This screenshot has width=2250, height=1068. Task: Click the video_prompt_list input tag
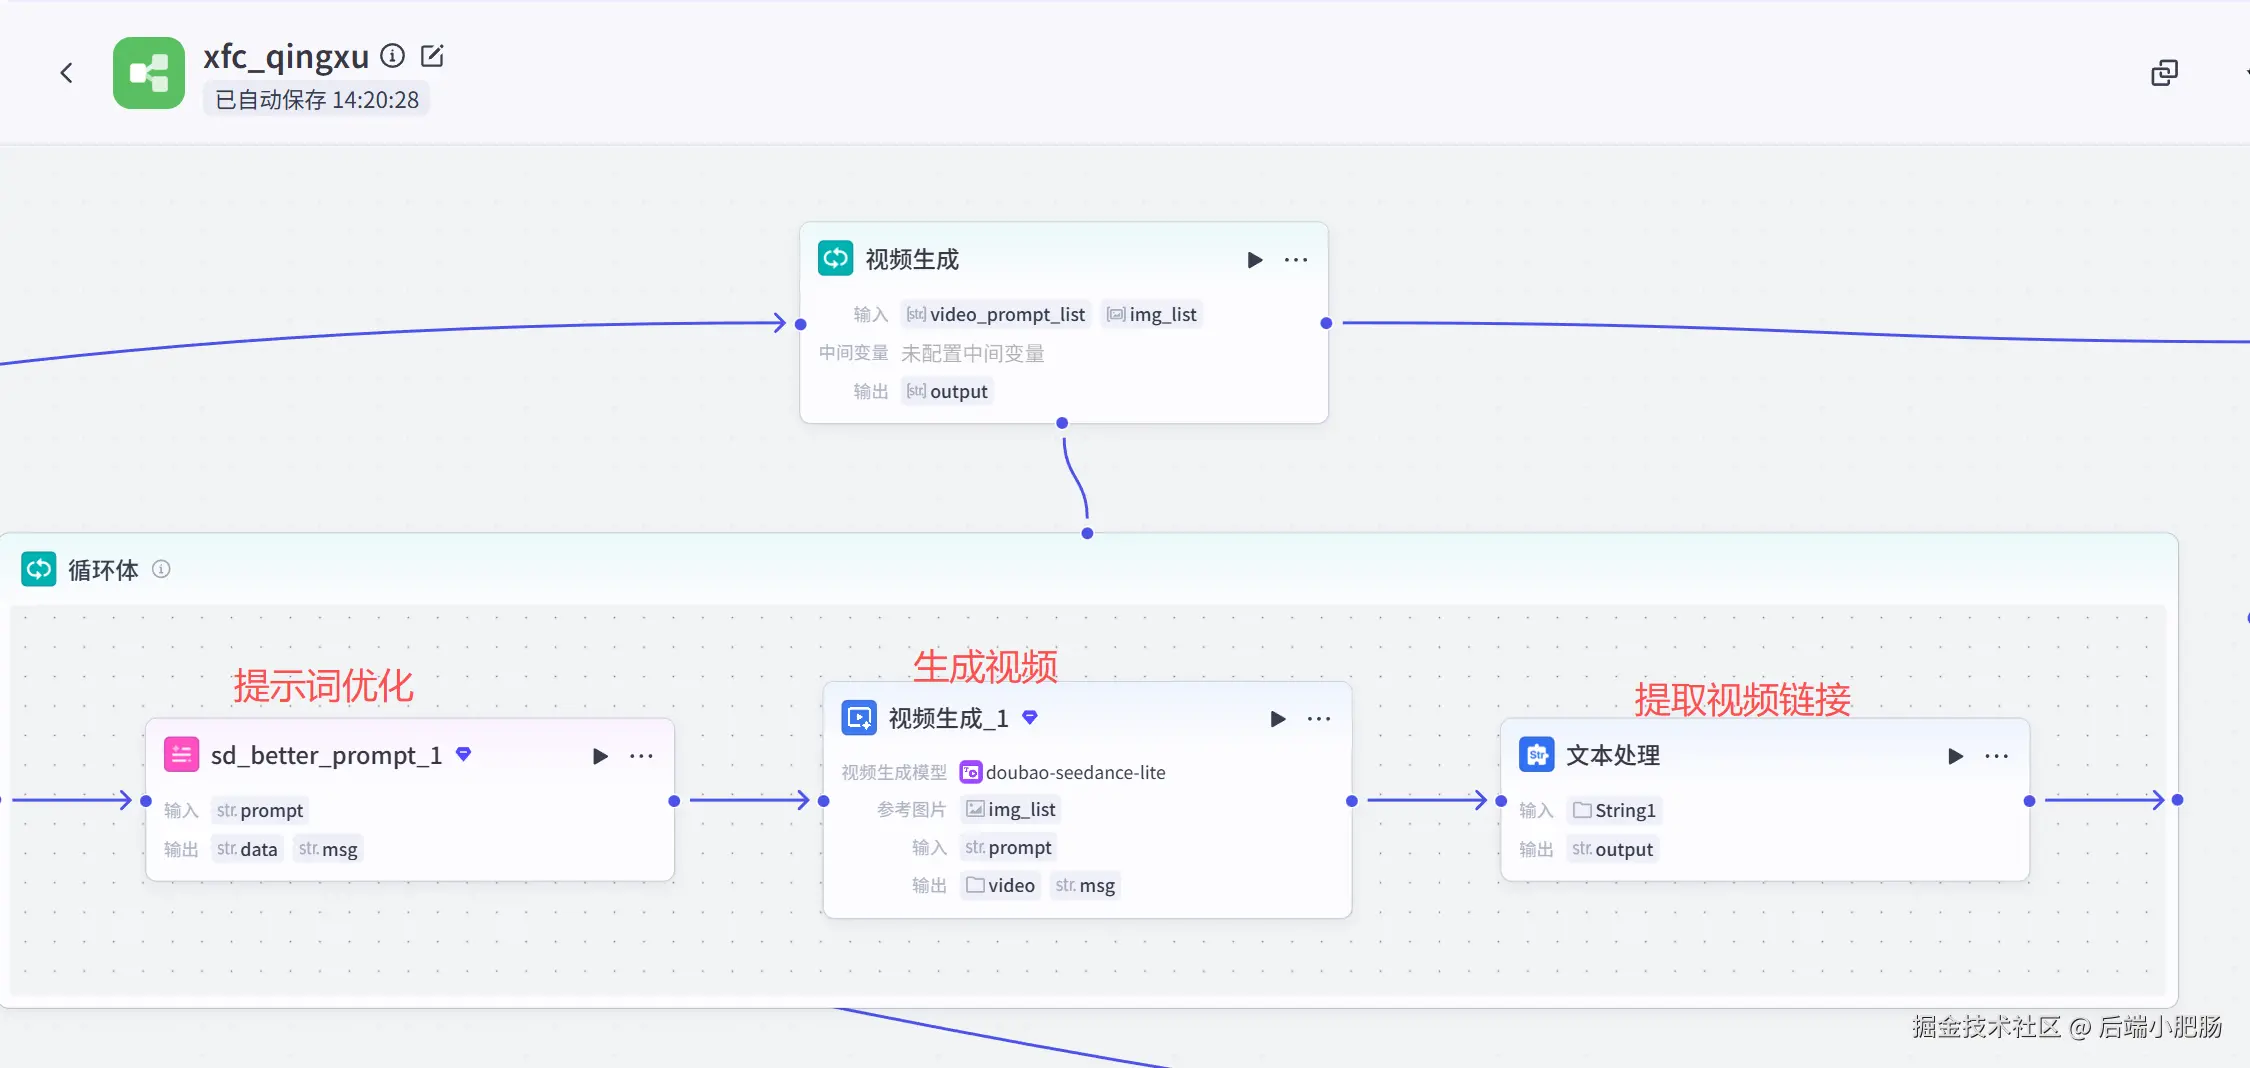996,314
